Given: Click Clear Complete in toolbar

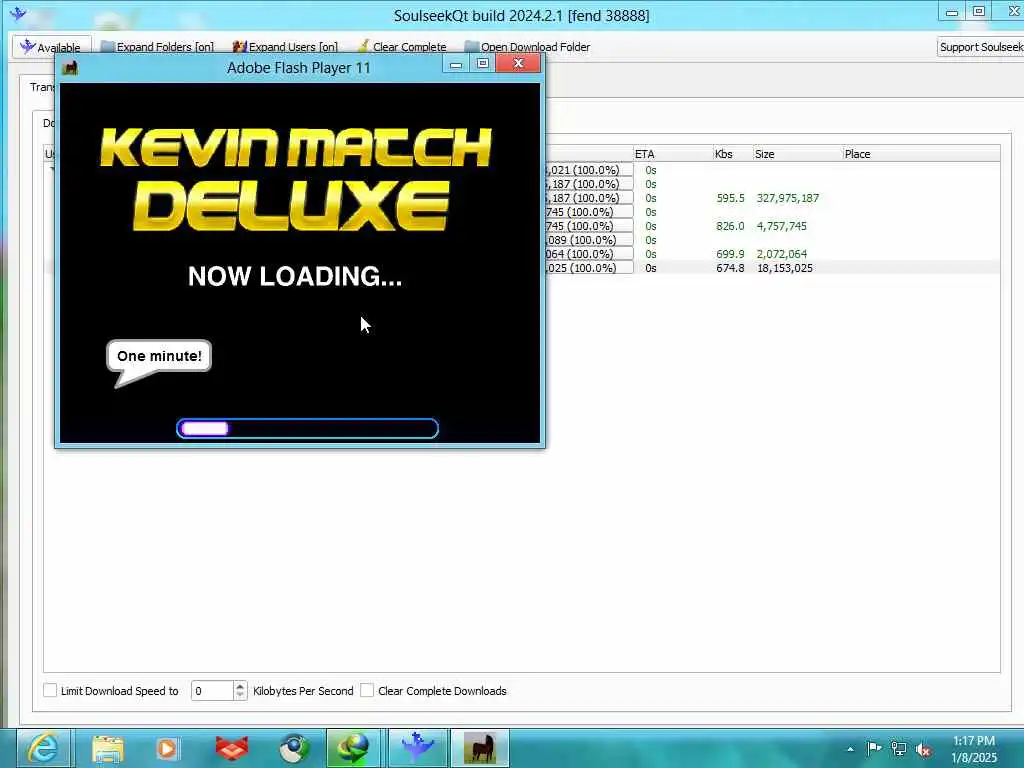Looking at the screenshot, I should click(402, 47).
